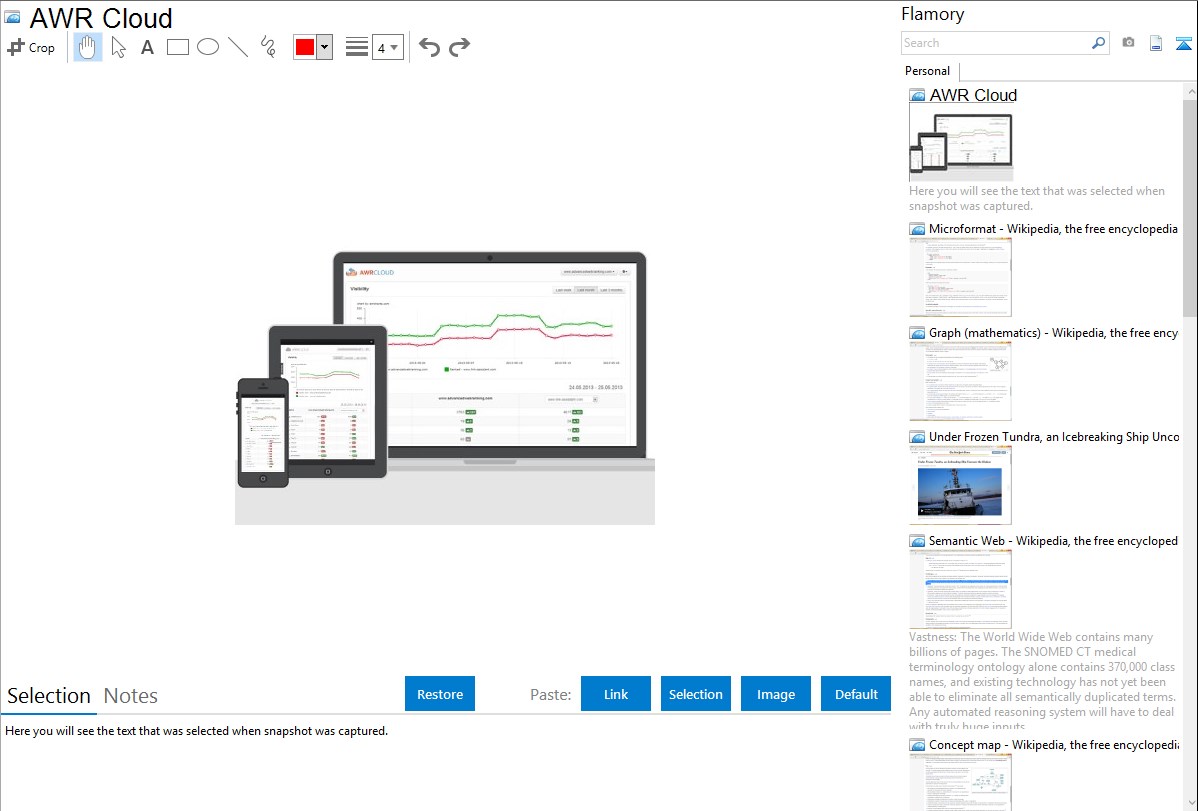Open Semantic Web snapshot thumbnail
The image size is (1198, 811).
[x=960, y=589]
